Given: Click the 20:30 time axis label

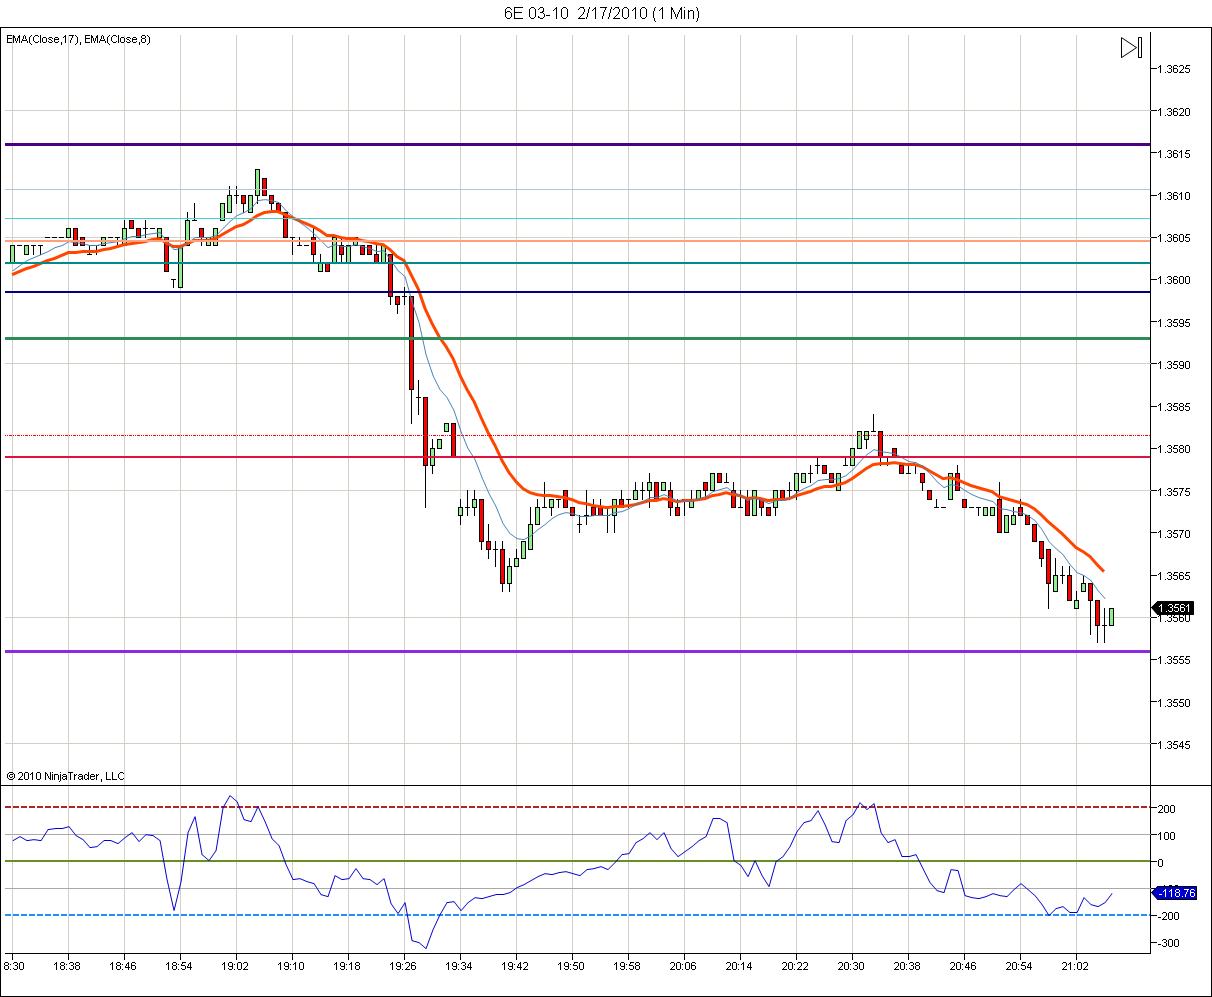Looking at the screenshot, I should [x=851, y=967].
